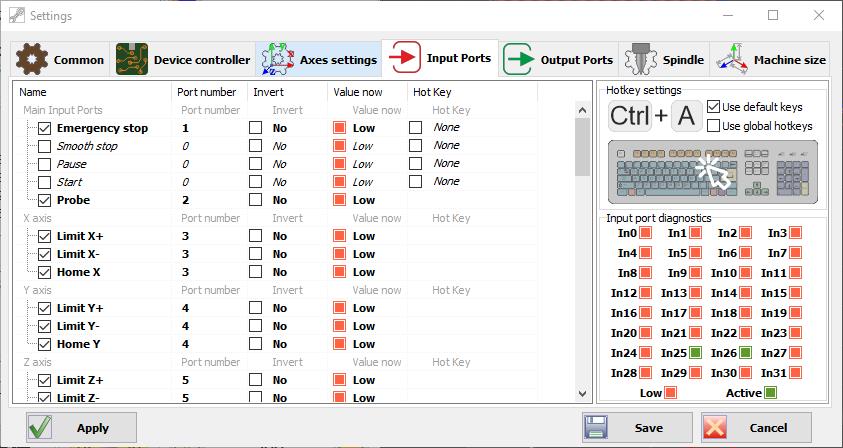Screen dimensions: 843x448
Task: Click the circuit board Device controller icon
Action: click(132, 59)
